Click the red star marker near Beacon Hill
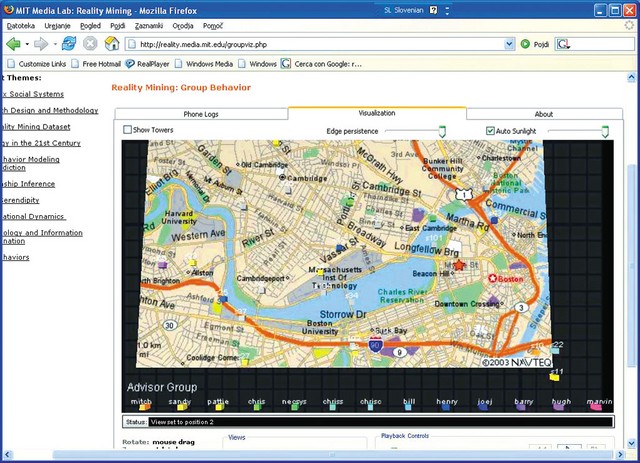The image size is (640, 463). tap(459, 265)
